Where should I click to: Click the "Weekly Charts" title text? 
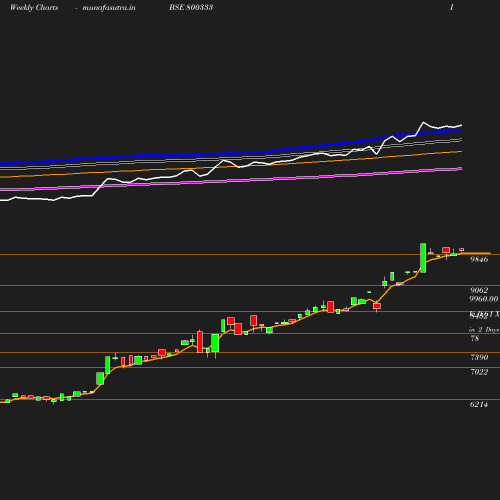point(34,7)
